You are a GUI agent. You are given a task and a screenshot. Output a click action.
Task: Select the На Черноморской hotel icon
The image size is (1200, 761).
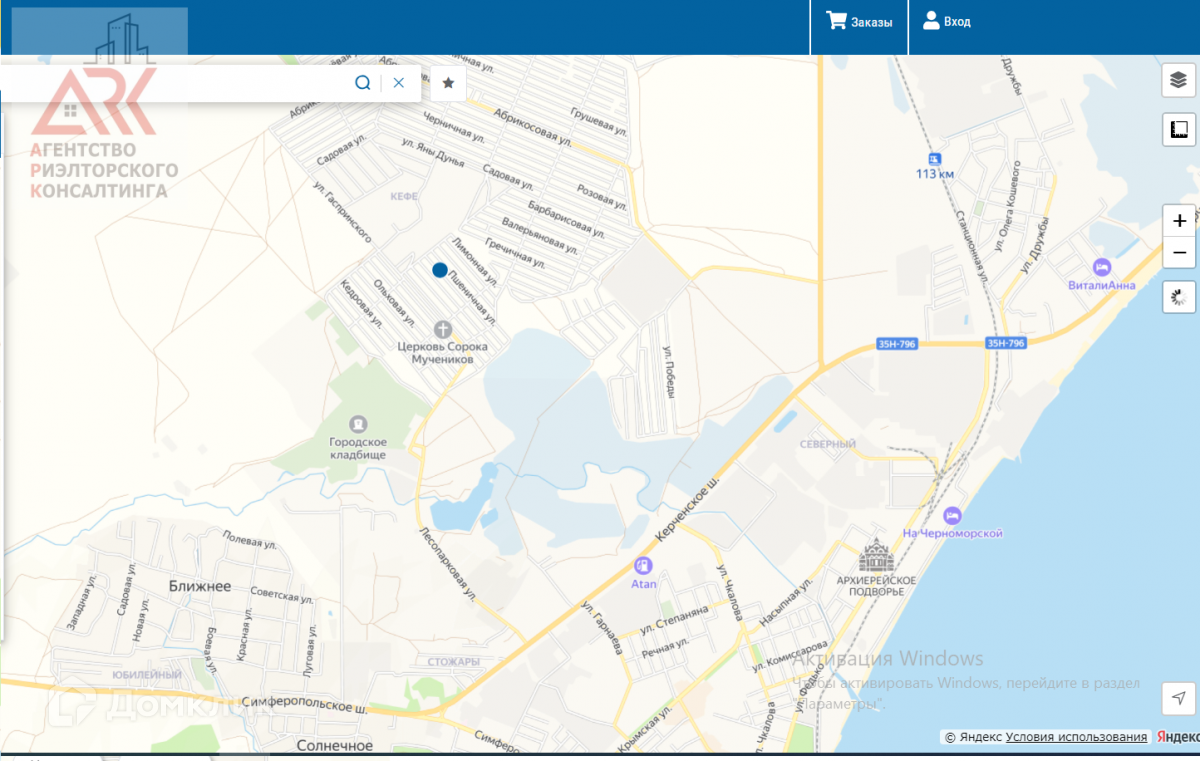pyautogui.click(x=952, y=516)
